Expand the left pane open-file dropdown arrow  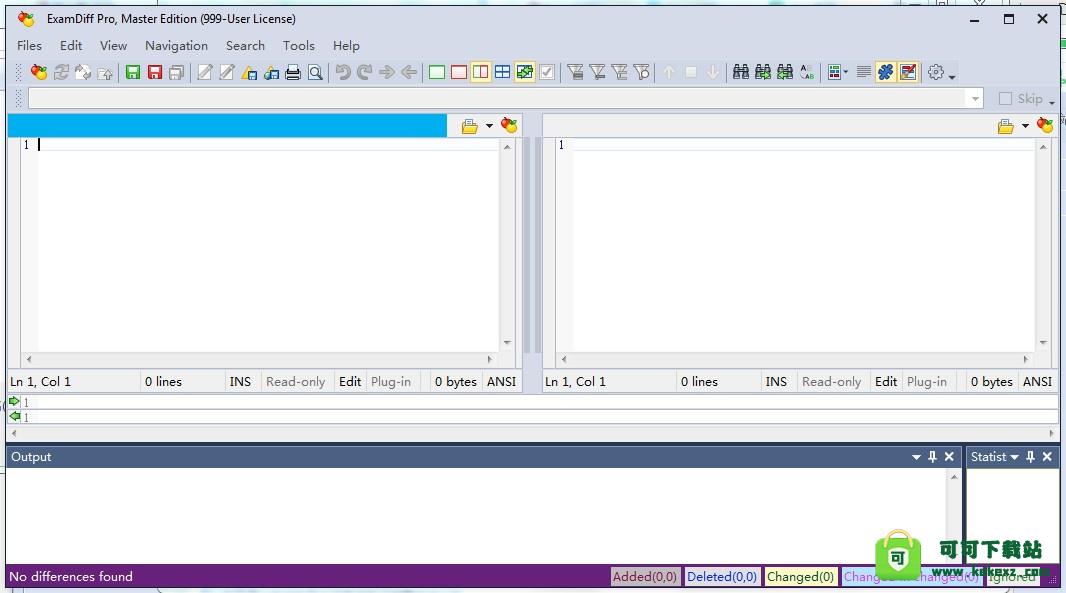click(x=489, y=126)
